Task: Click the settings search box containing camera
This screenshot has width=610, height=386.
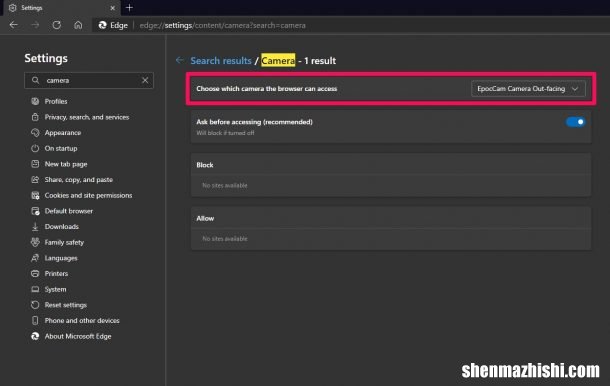Action: tap(89, 81)
